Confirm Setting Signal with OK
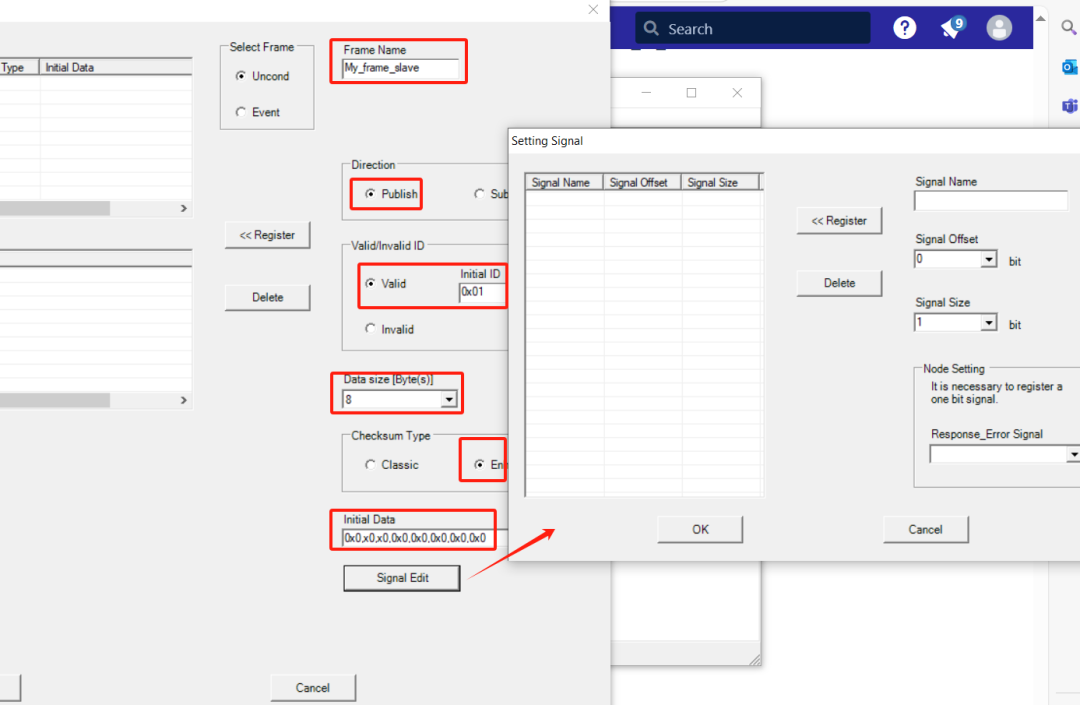The height and width of the screenshot is (705, 1080). pos(700,529)
